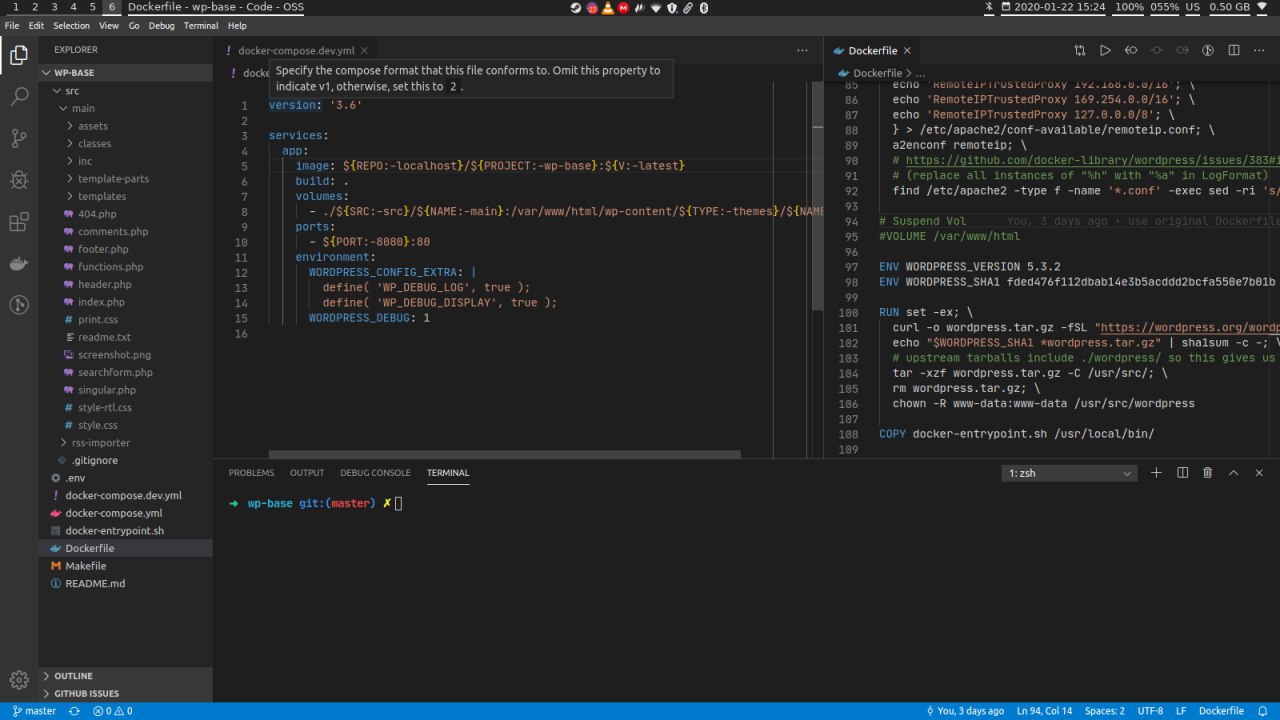
Task: Close the docker-compose.dev.yml tab
Action: point(364,50)
